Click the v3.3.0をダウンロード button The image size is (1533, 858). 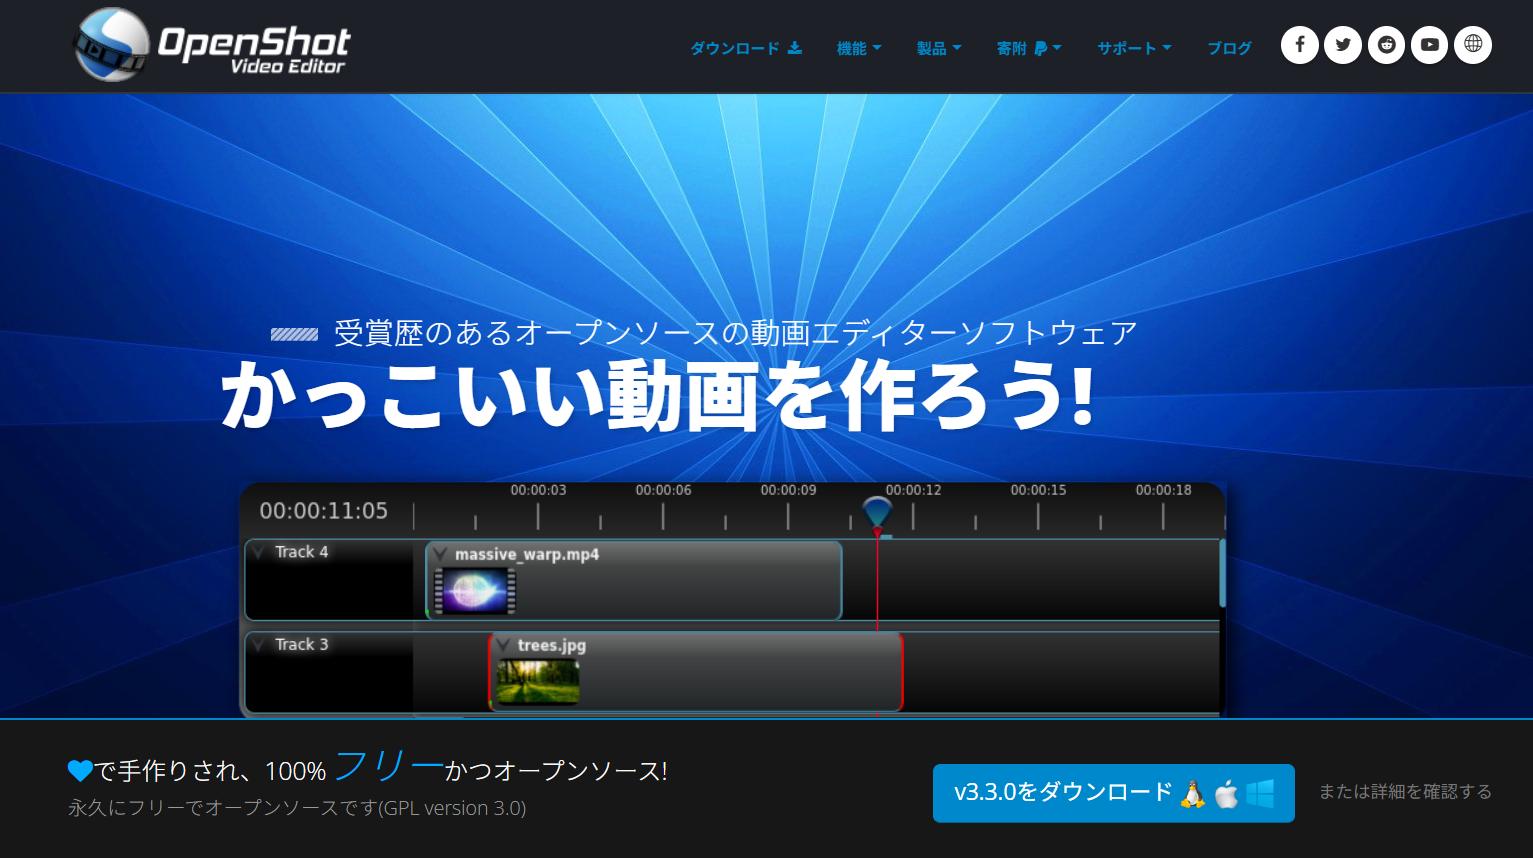[x=1113, y=793]
